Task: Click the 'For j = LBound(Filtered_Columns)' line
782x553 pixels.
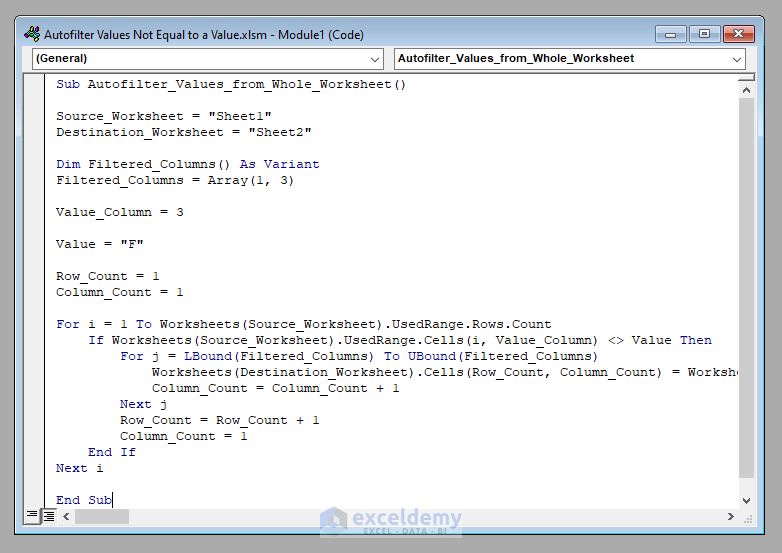Action: pos(359,356)
